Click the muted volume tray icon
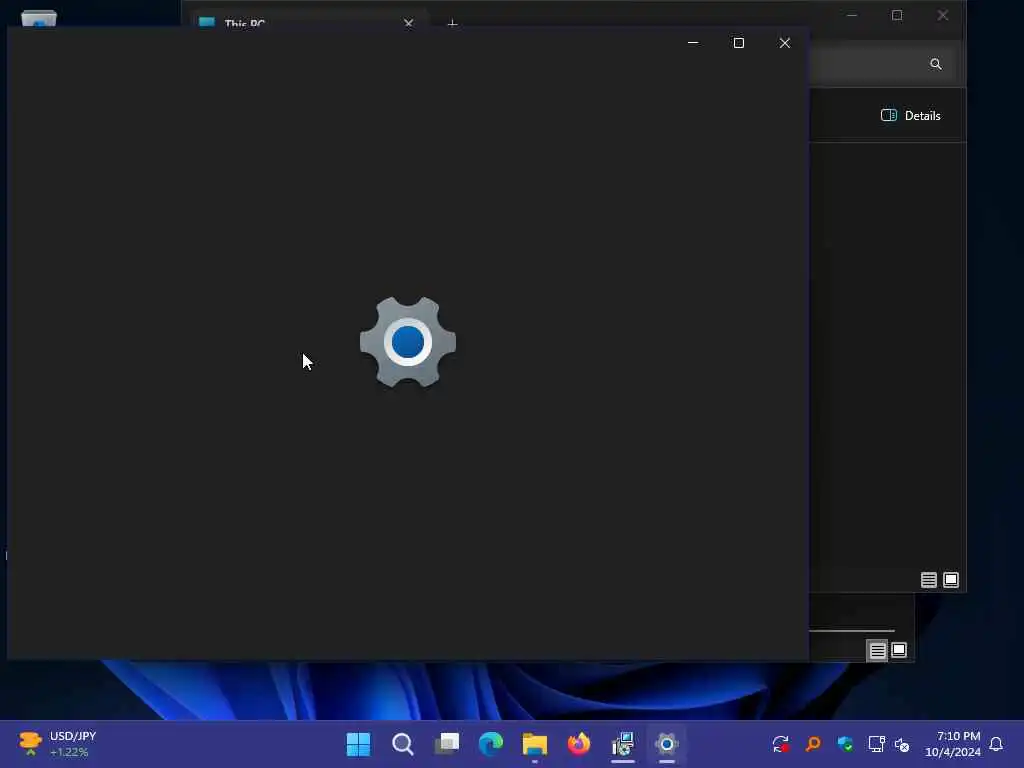 click(902, 744)
